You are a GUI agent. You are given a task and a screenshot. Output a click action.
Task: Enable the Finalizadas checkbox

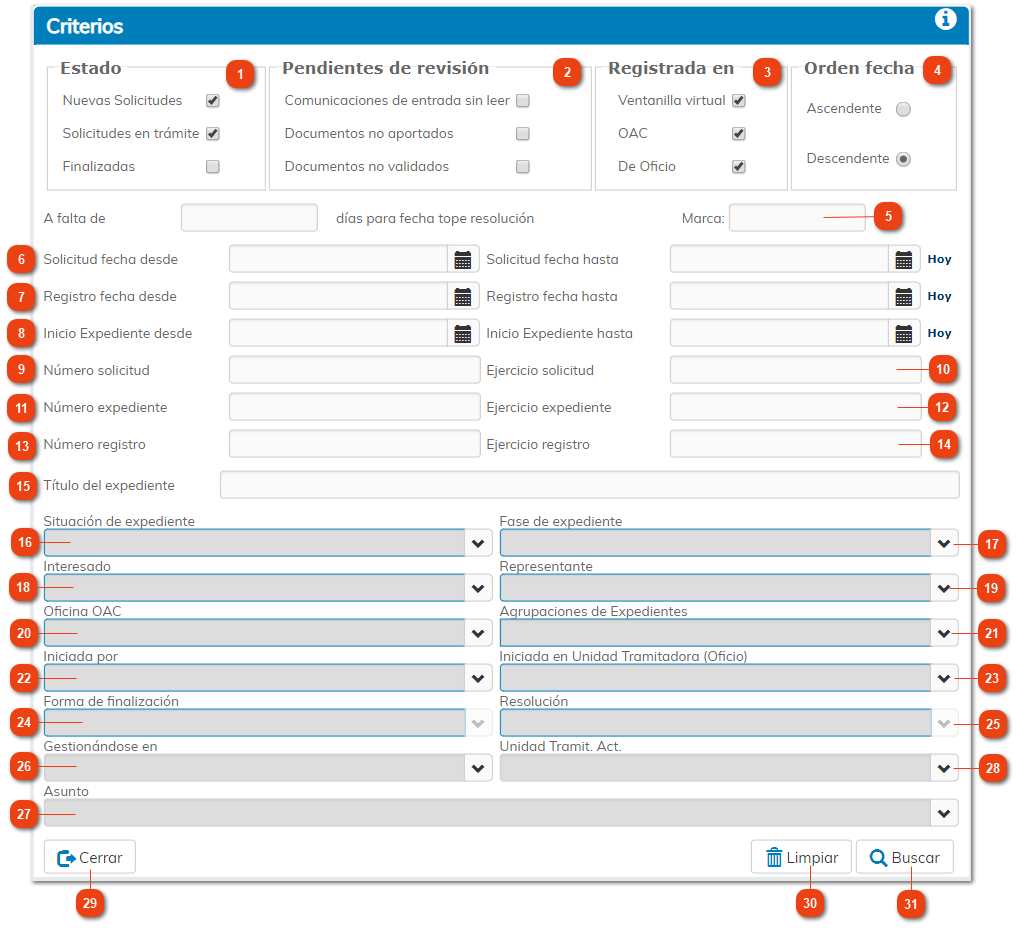click(x=212, y=167)
